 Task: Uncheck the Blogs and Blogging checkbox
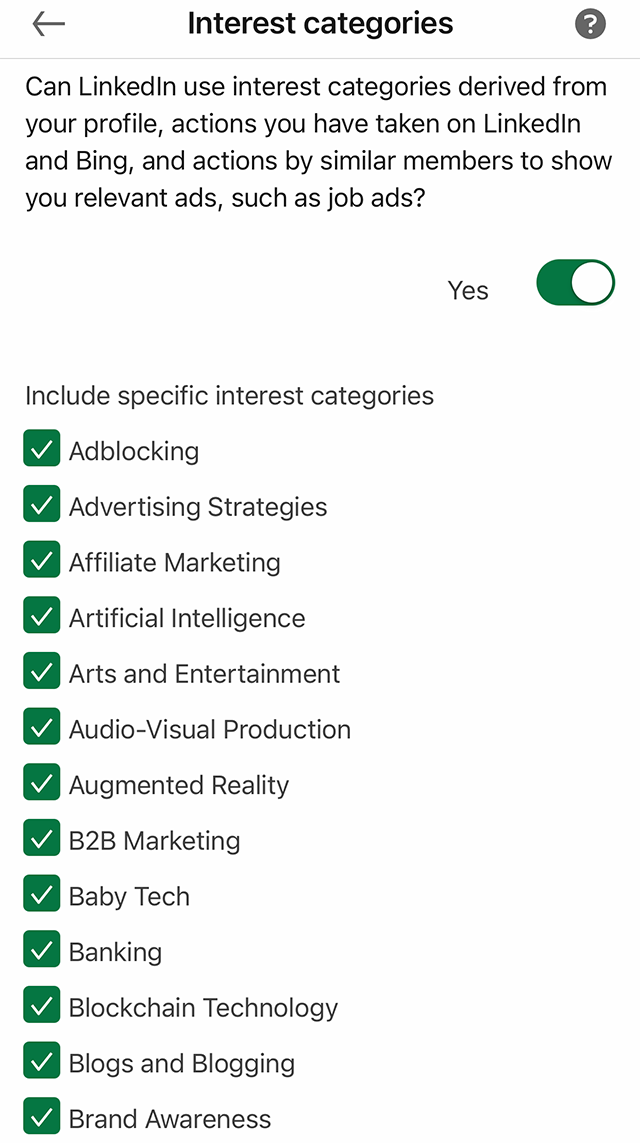(42, 1060)
